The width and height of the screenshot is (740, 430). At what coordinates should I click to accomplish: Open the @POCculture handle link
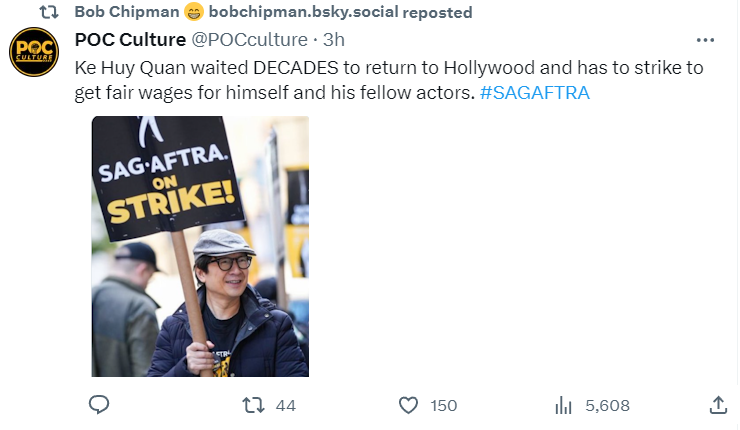point(250,39)
